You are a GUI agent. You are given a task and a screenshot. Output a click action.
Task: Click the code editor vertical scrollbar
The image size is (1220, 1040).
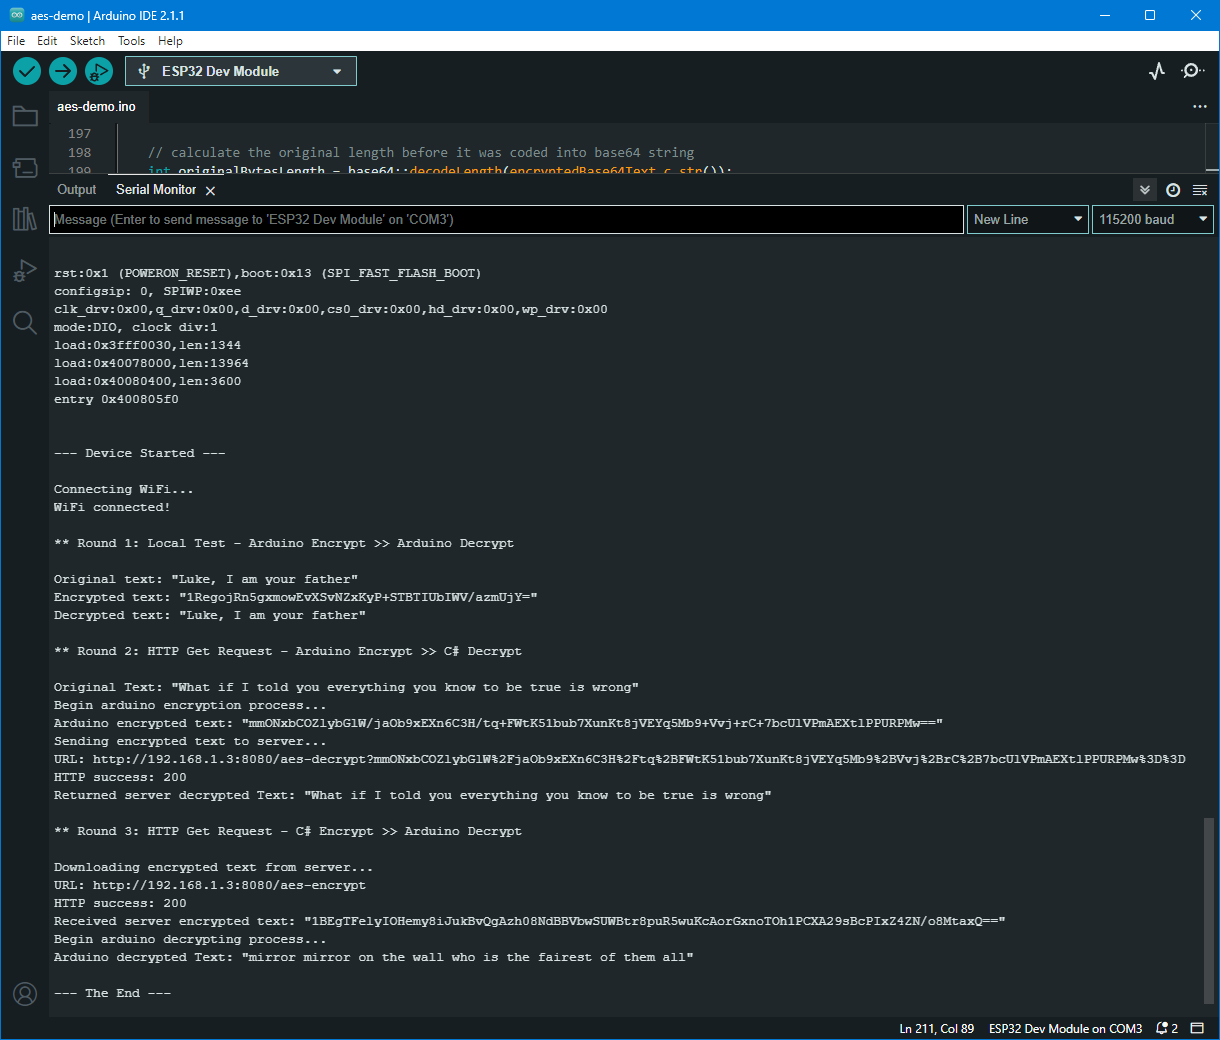[1212, 146]
